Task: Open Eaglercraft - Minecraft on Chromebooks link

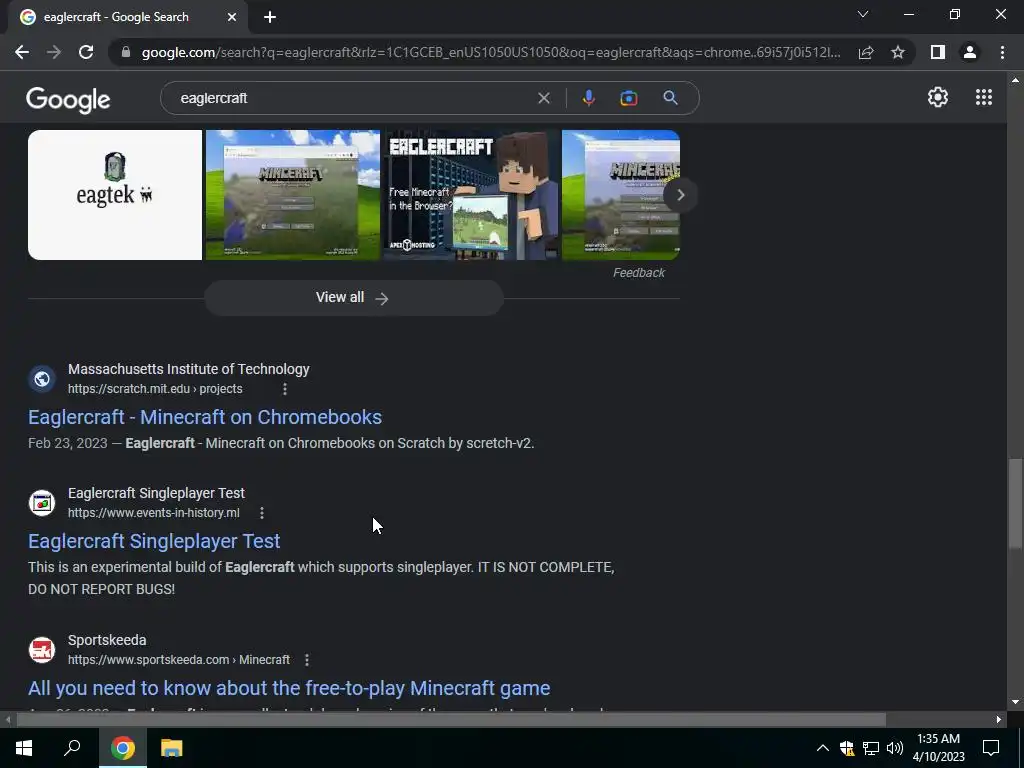Action: point(205,417)
